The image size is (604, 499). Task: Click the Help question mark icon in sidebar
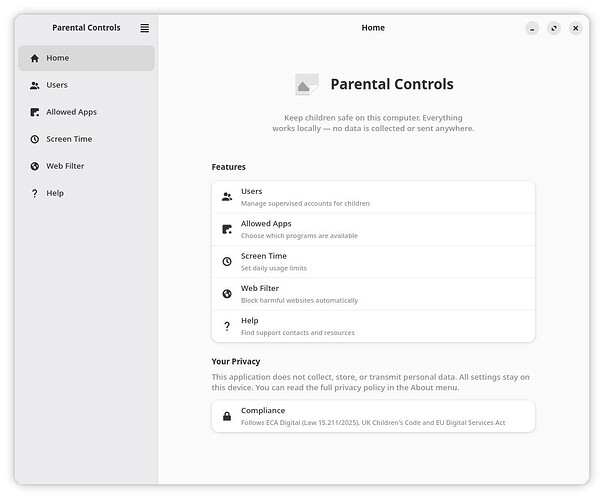tap(35, 193)
